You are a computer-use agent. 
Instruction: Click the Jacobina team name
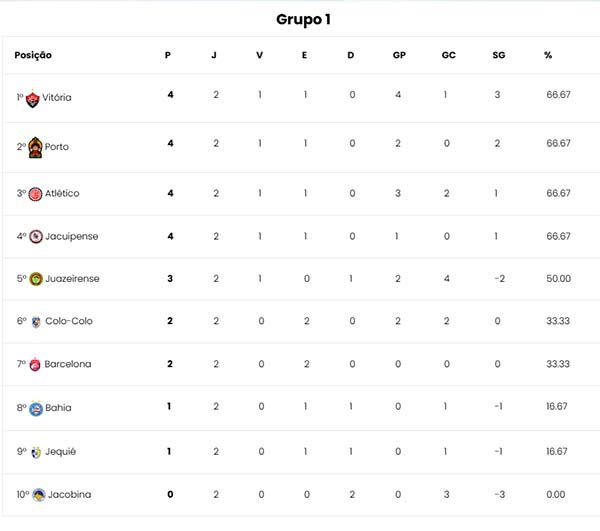coord(70,494)
